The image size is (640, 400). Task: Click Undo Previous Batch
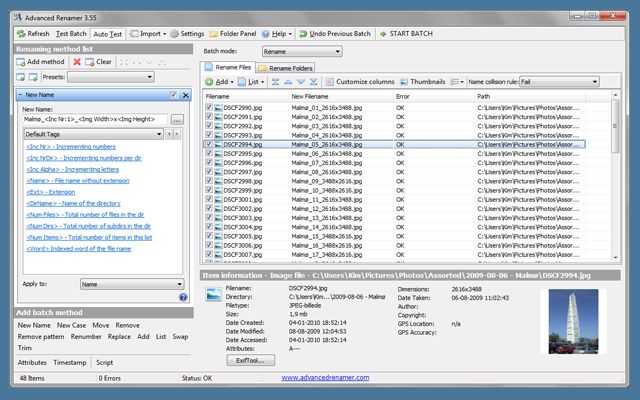click(x=334, y=34)
